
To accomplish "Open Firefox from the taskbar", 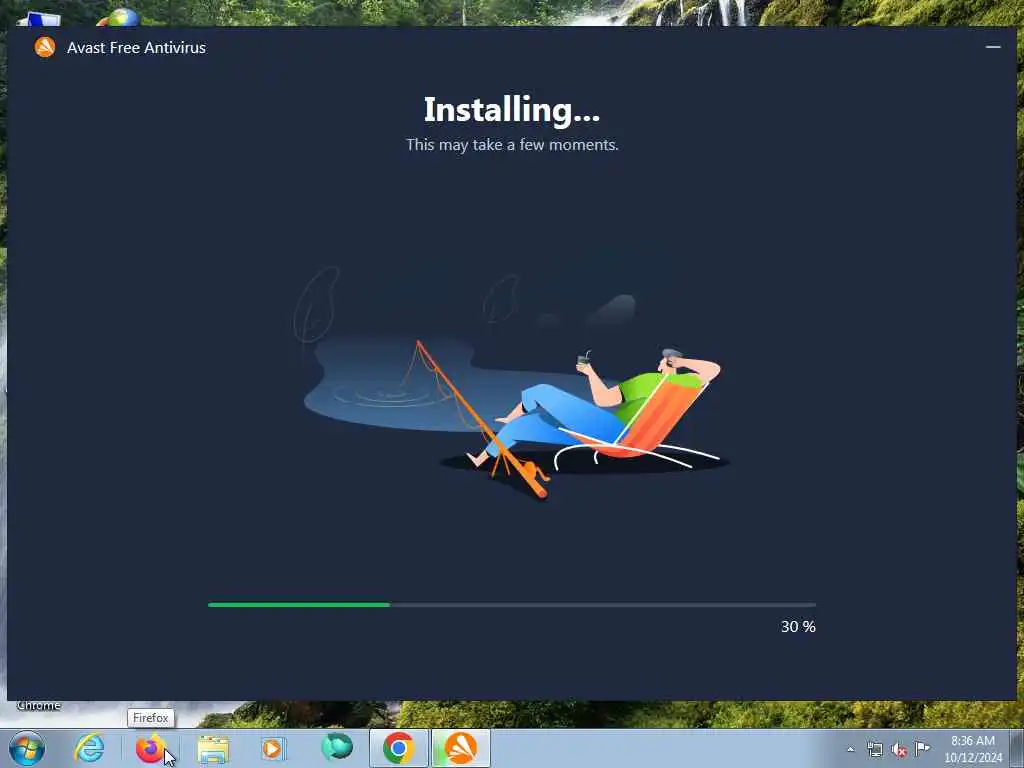I will point(150,748).
